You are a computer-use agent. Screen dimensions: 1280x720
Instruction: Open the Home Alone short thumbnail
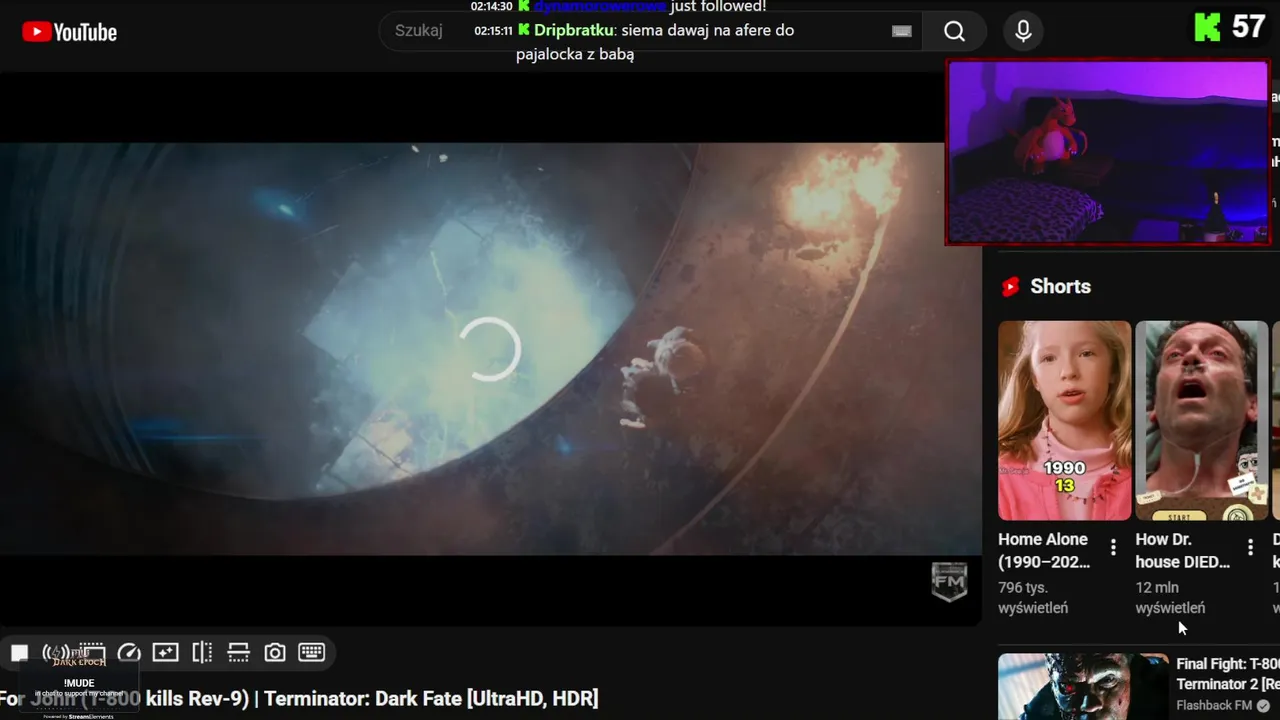click(1064, 420)
